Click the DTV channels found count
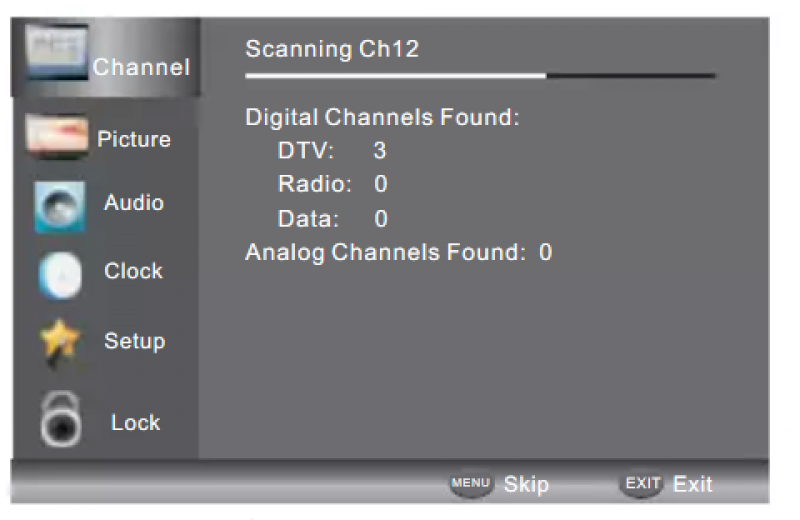The width and height of the screenshot is (800, 520). [x=380, y=151]
